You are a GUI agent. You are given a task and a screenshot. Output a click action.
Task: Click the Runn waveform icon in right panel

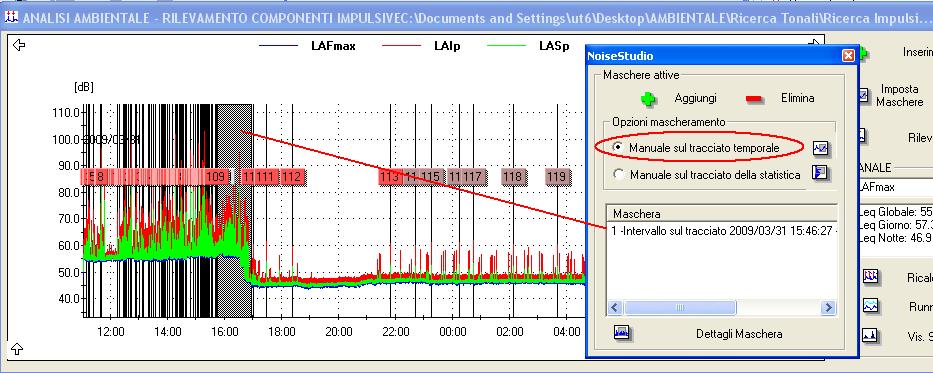[871, 306]
